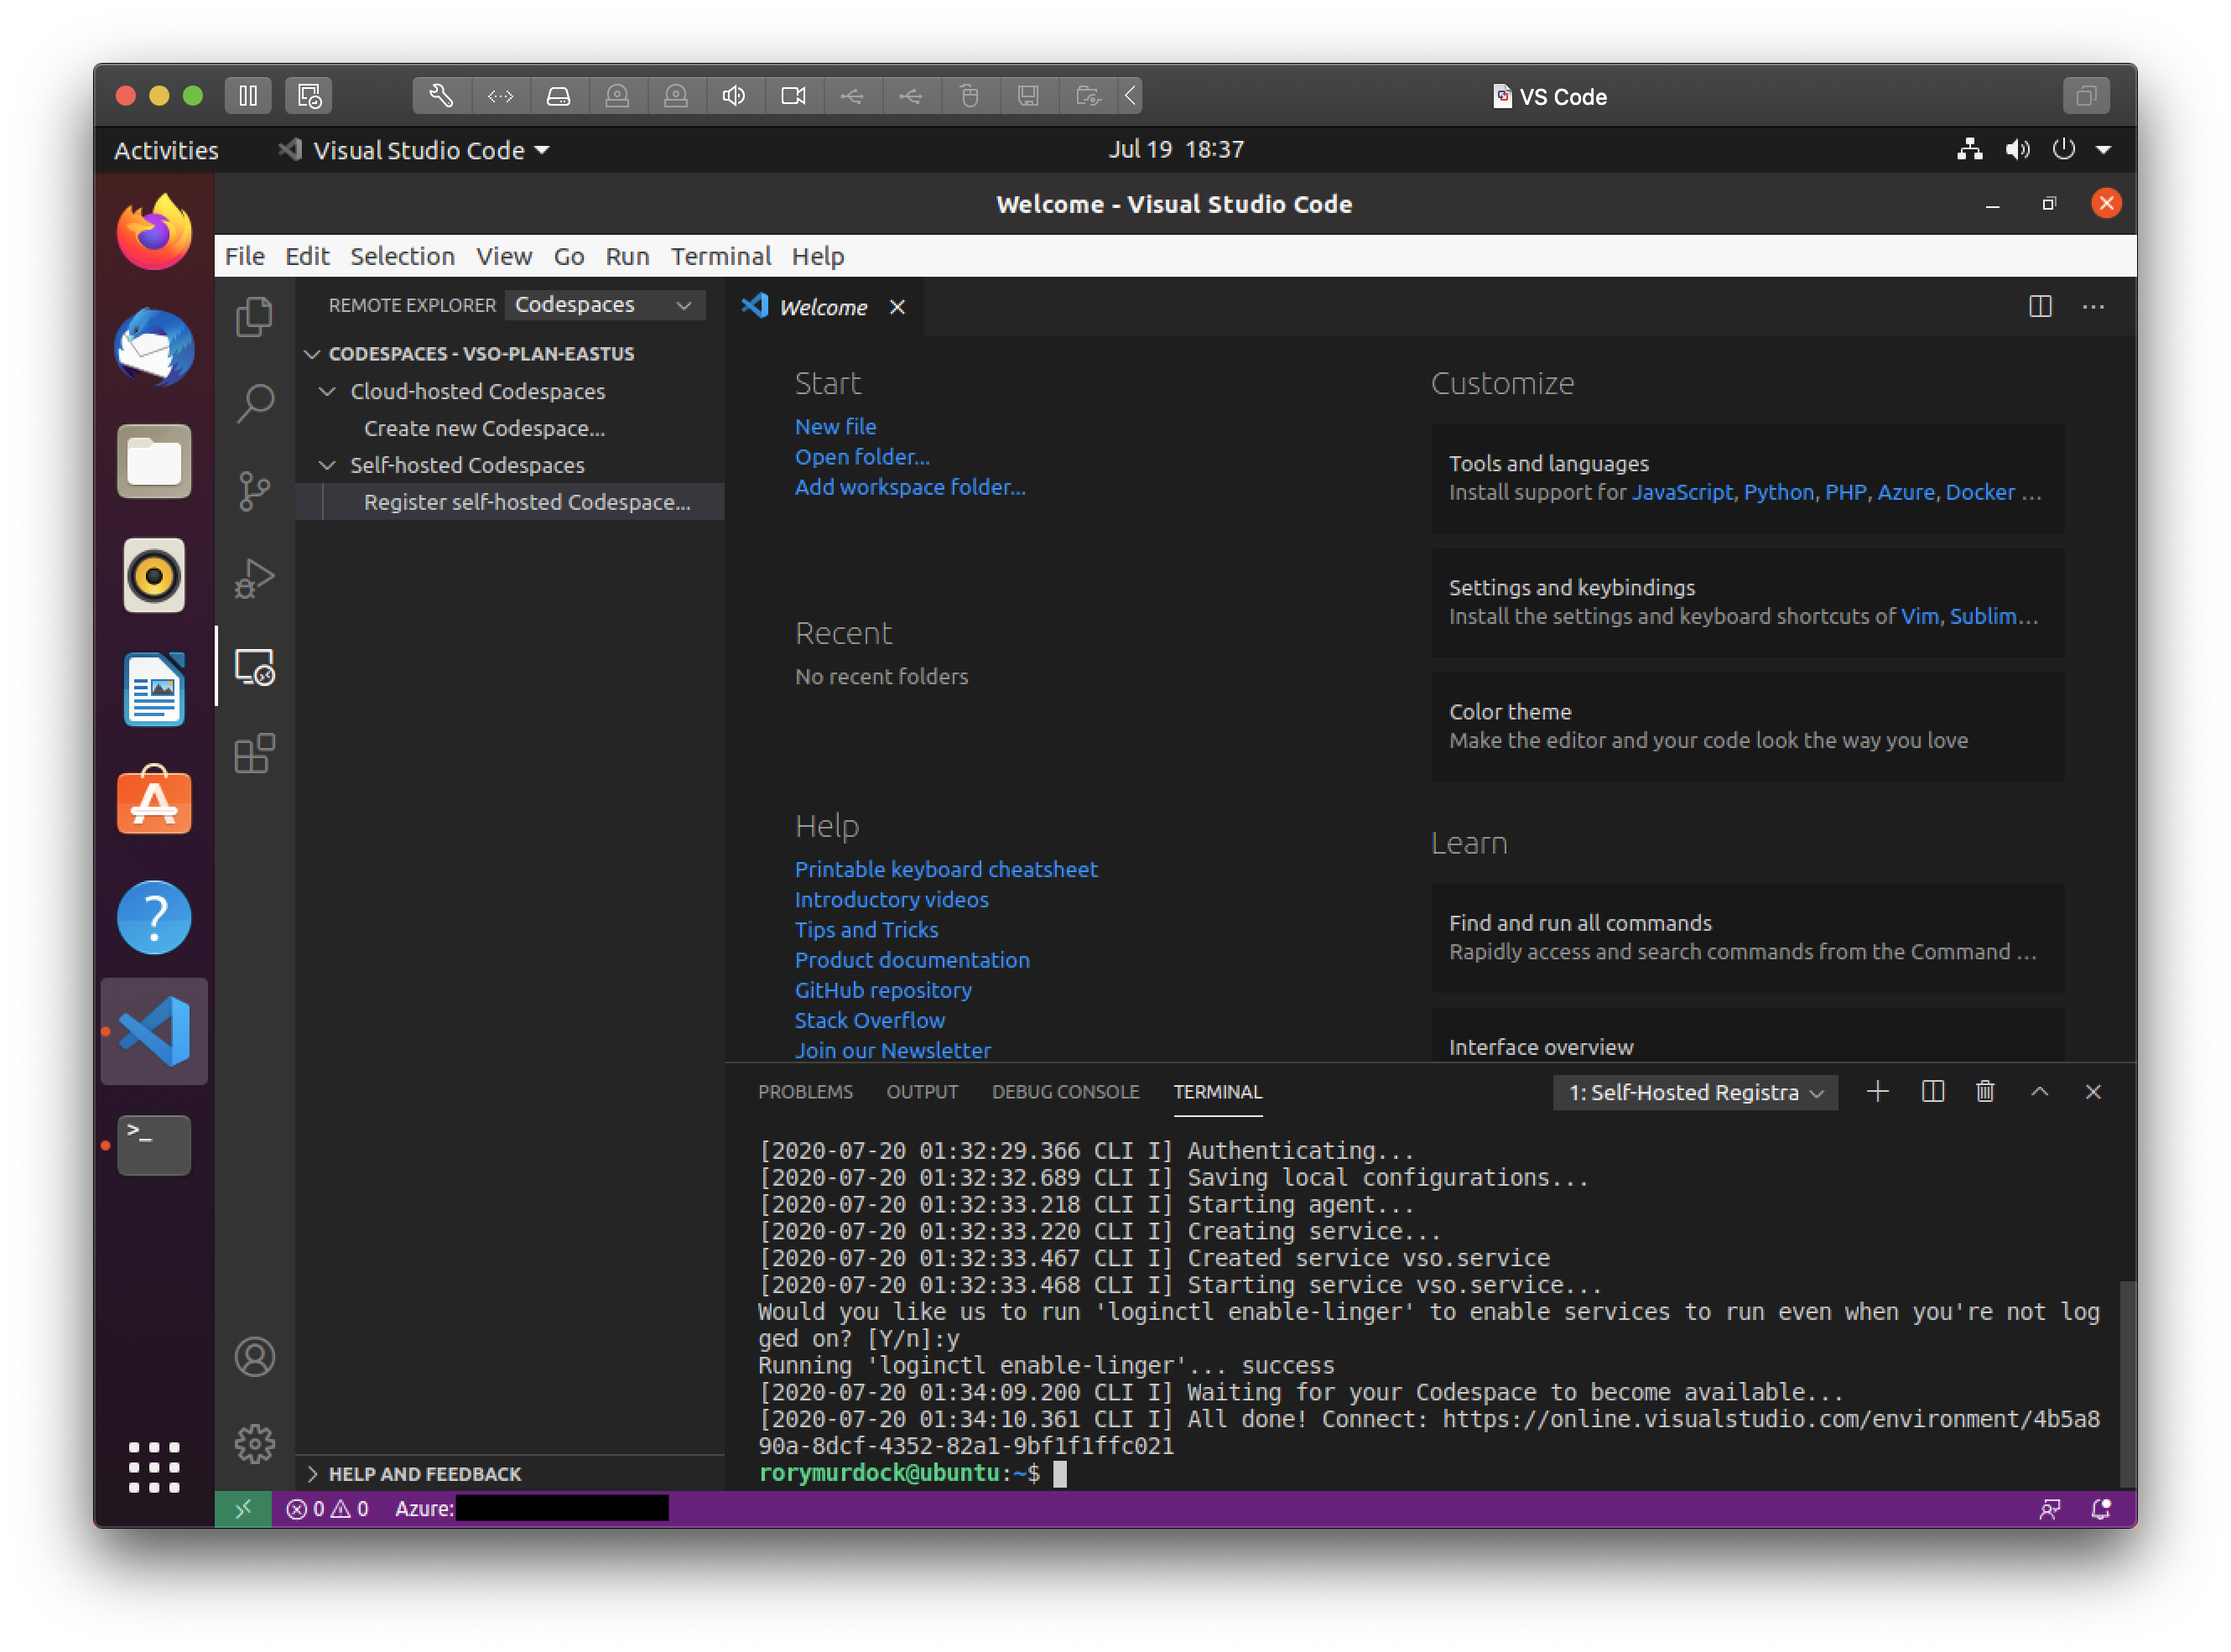Viewport: 2231px width, 1652px height.
Task: Switch to the PROBLEMS panel tab
Action: (x=805, y=1092)
